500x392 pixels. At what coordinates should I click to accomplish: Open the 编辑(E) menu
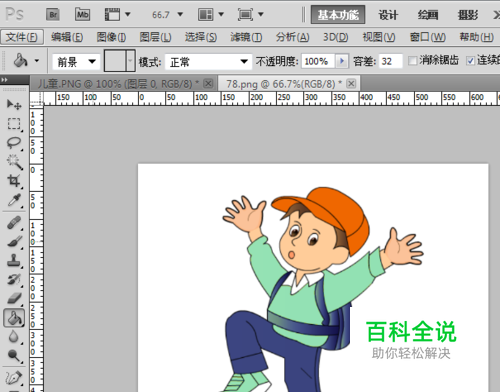click(67, 37)
